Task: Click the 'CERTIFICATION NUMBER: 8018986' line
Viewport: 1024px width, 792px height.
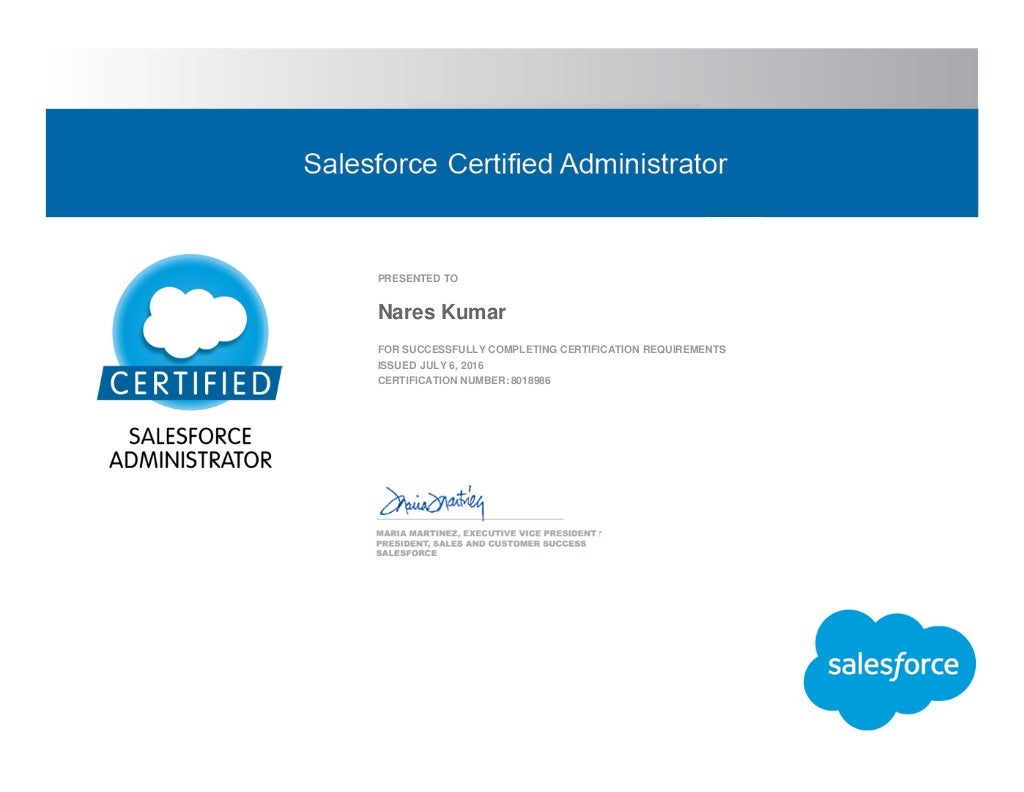Action: (464, 381)
